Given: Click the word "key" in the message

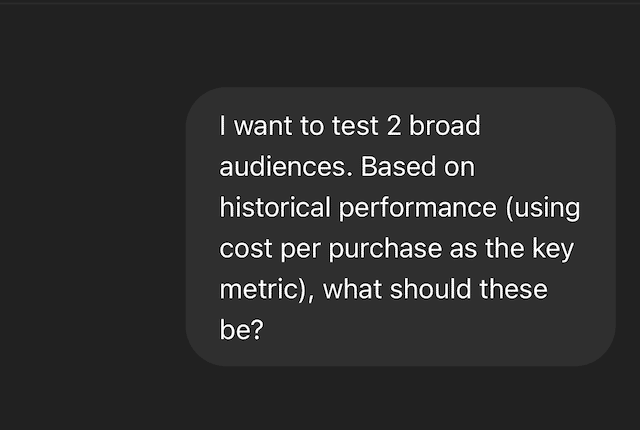Looking at the screenshot, I should coord(553,250).
